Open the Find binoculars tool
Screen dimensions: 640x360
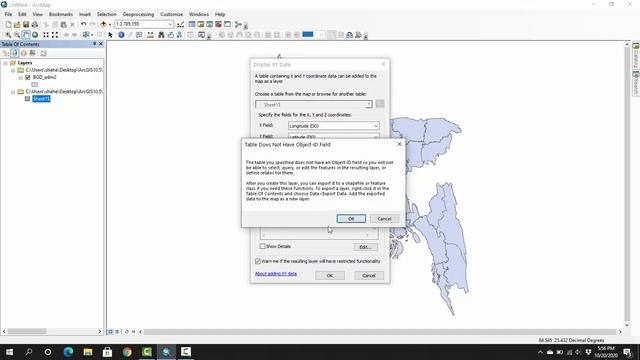[161, 35]
